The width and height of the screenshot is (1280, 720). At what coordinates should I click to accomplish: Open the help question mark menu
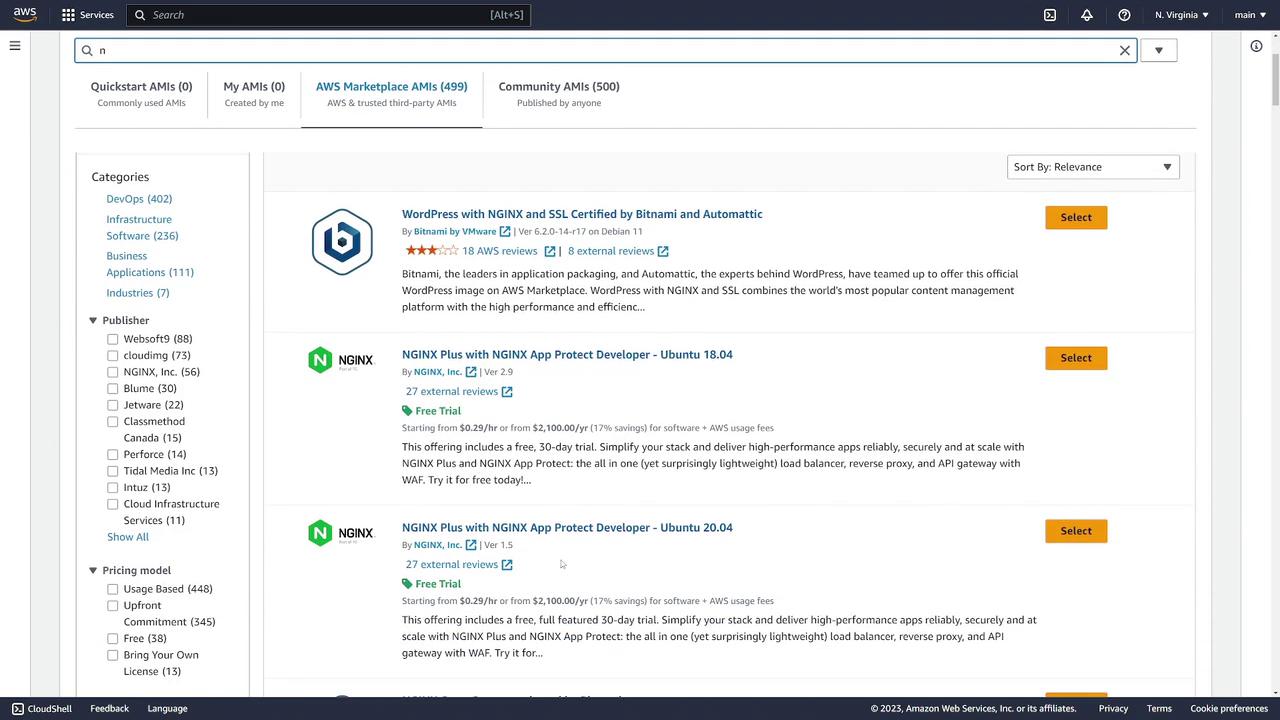[x=1124, y=15]
